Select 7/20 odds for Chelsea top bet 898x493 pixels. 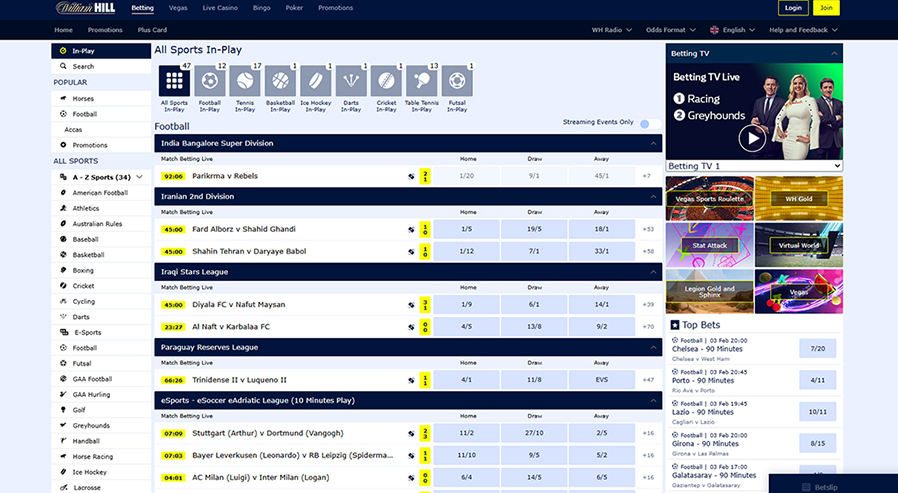818,349
